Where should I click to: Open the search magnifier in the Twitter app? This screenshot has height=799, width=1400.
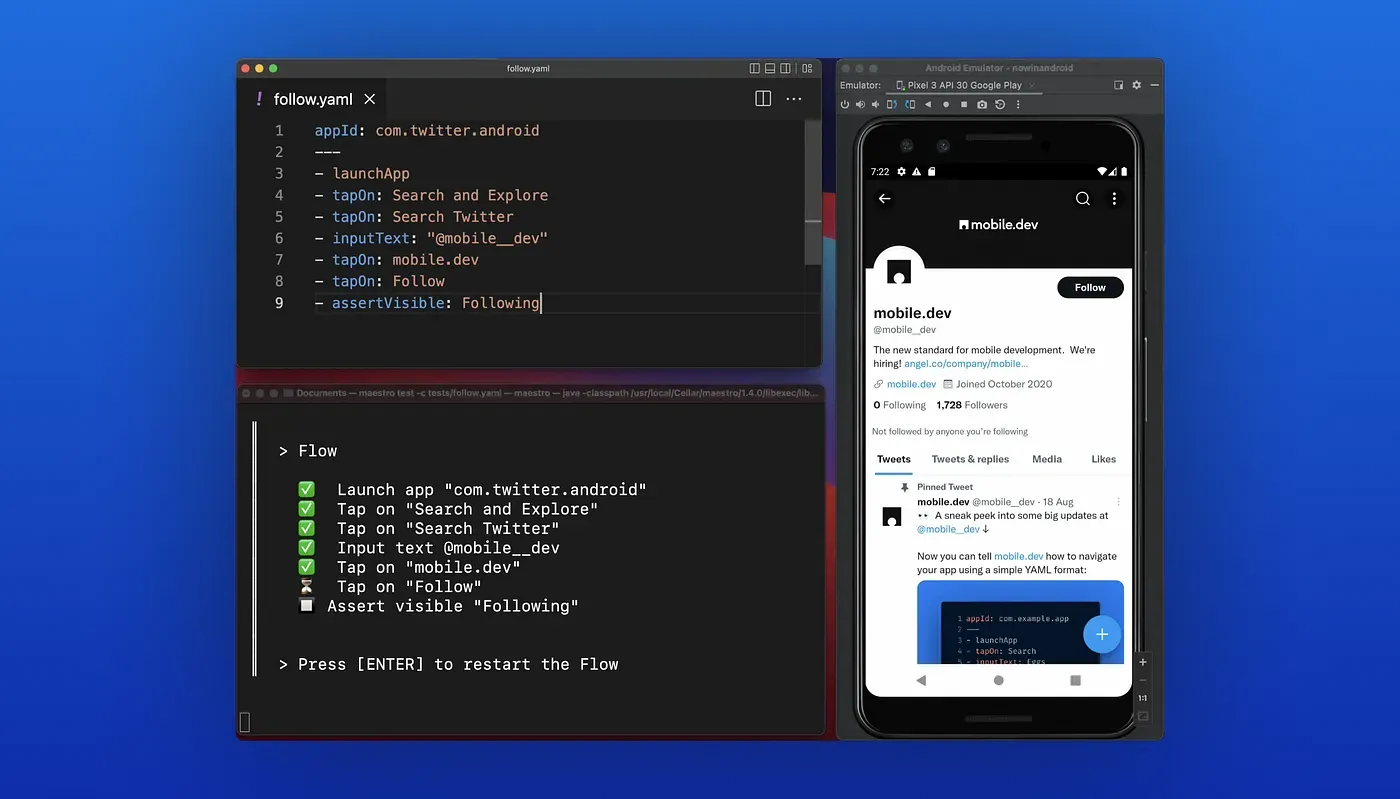point(1082,198)
